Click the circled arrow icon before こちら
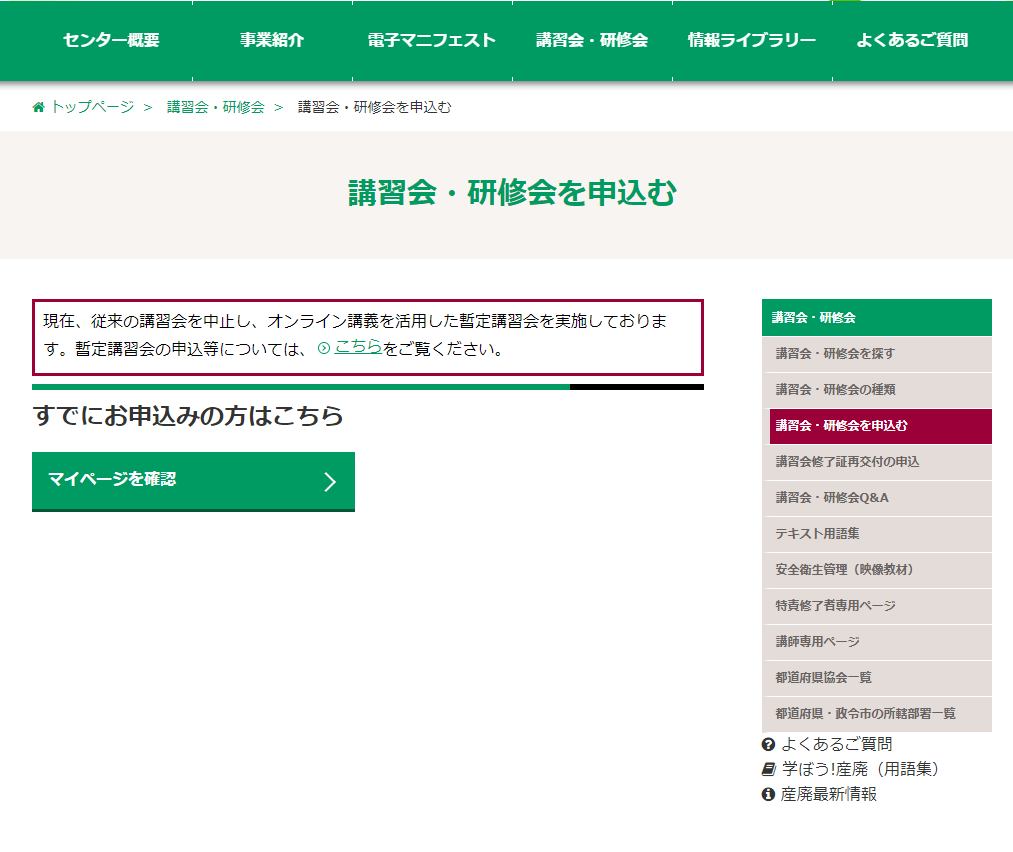This screenshot has width=1013, height=852. 323,348
